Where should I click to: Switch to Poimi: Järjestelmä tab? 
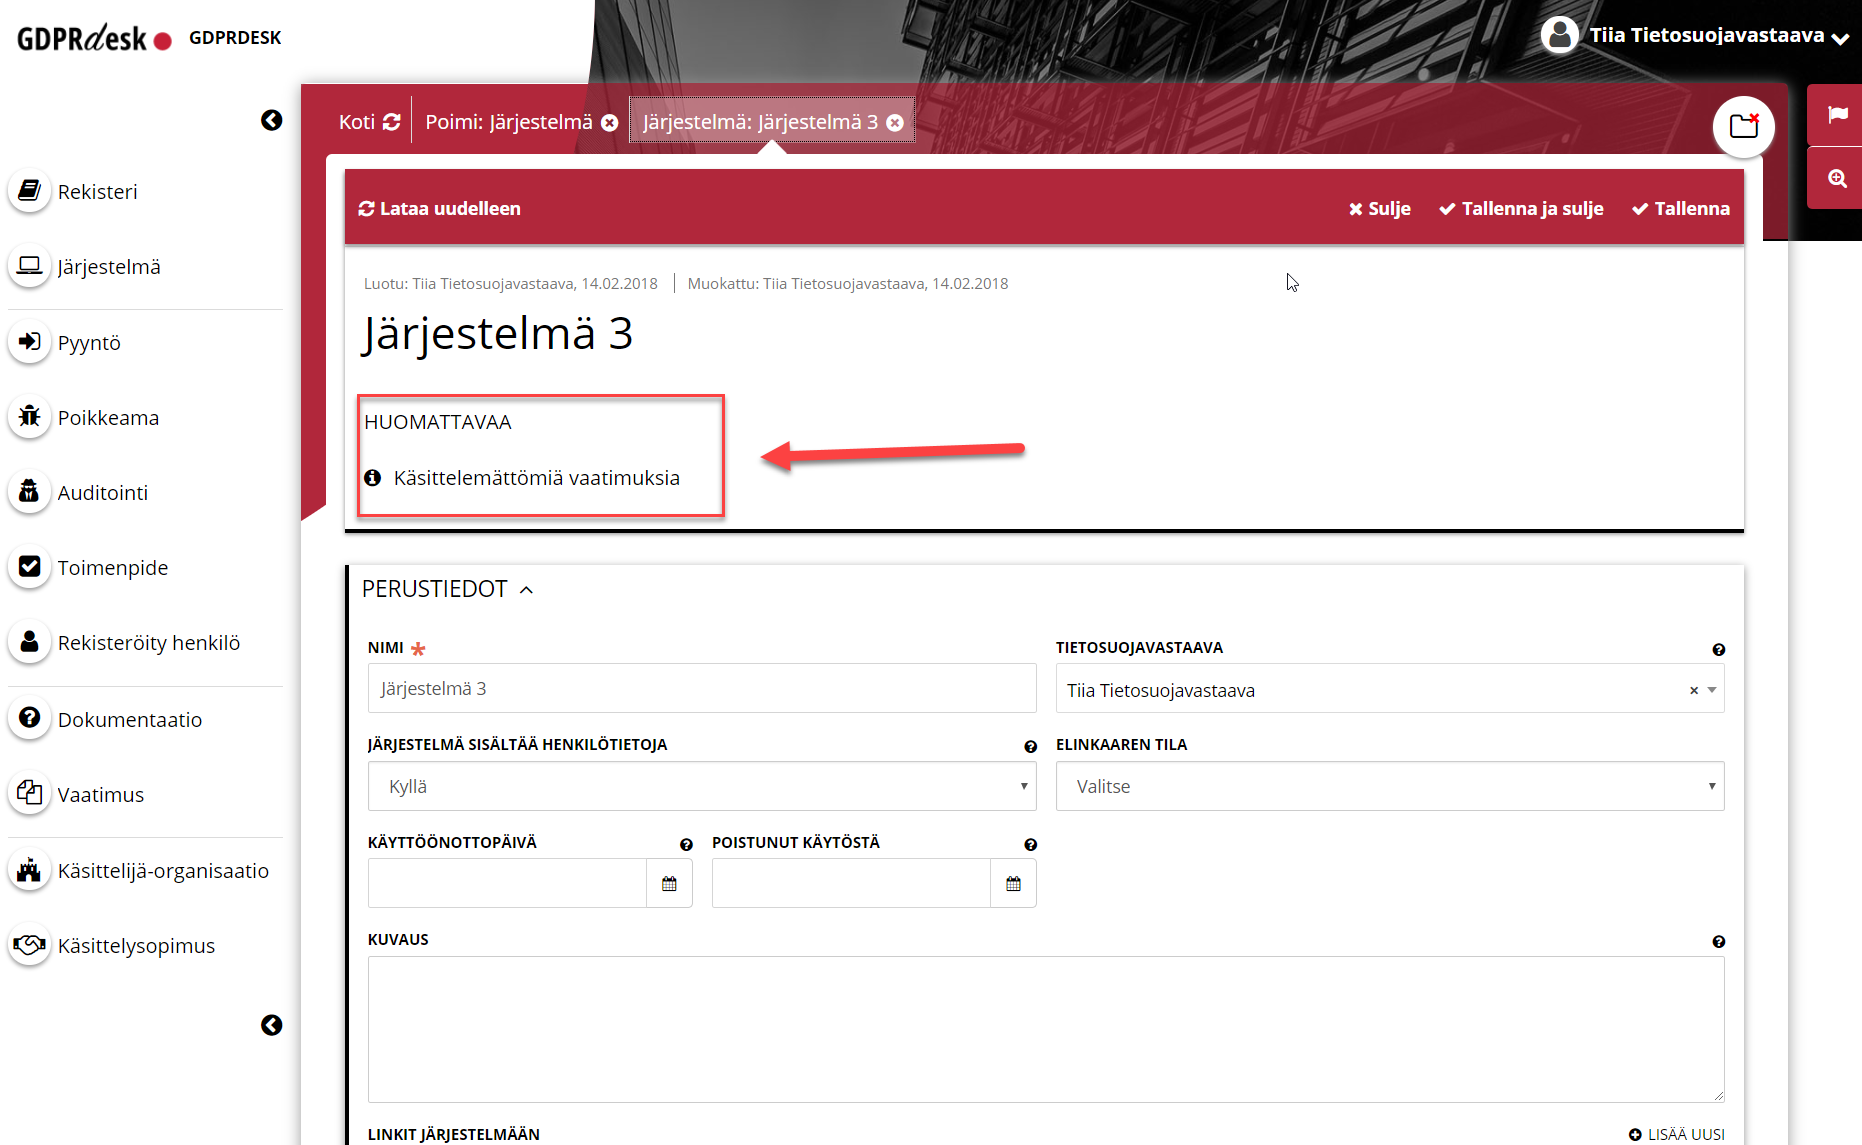point(509,122)
